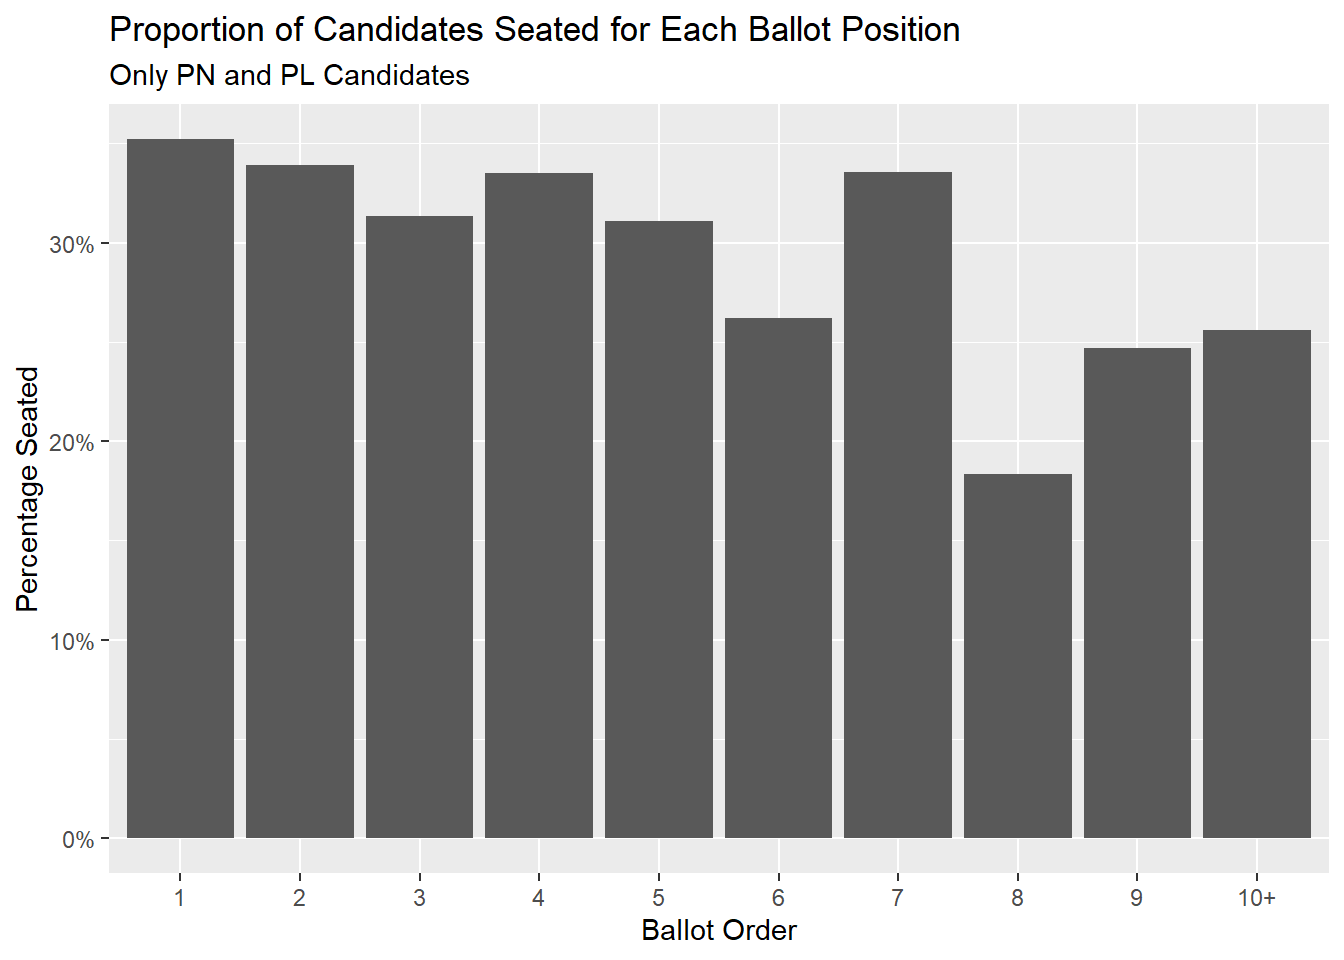Click the 10+ x-axis tick label

pos(1257,898)
